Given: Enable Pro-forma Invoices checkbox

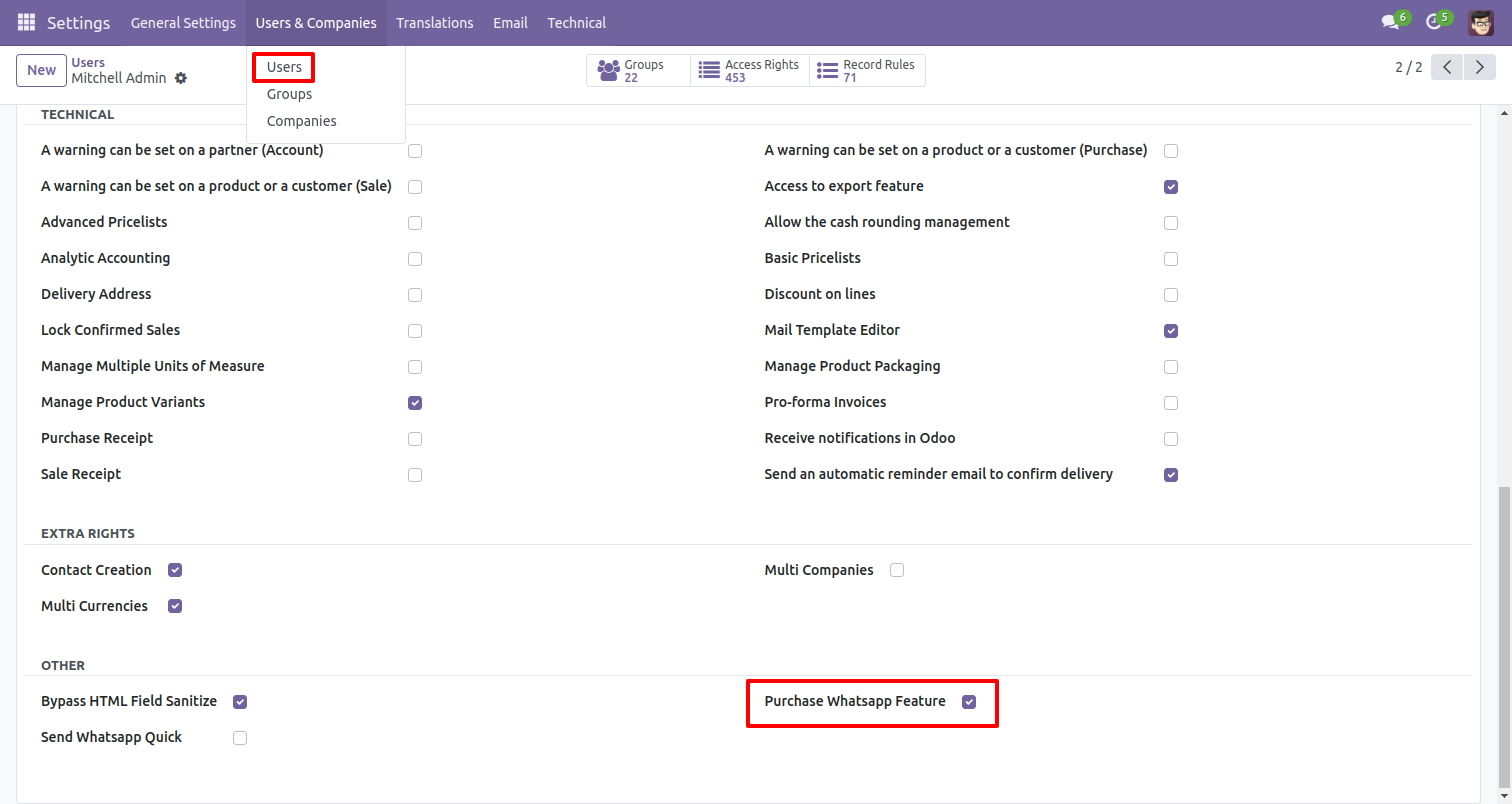Looking at the screenshot, I should point(1171,403).
